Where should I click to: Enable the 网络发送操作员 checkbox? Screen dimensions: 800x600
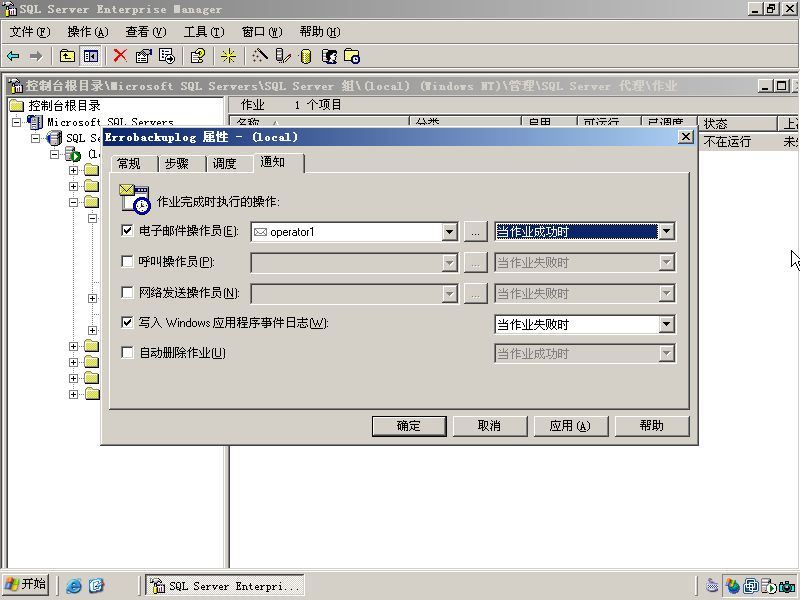tap(127, 292)
